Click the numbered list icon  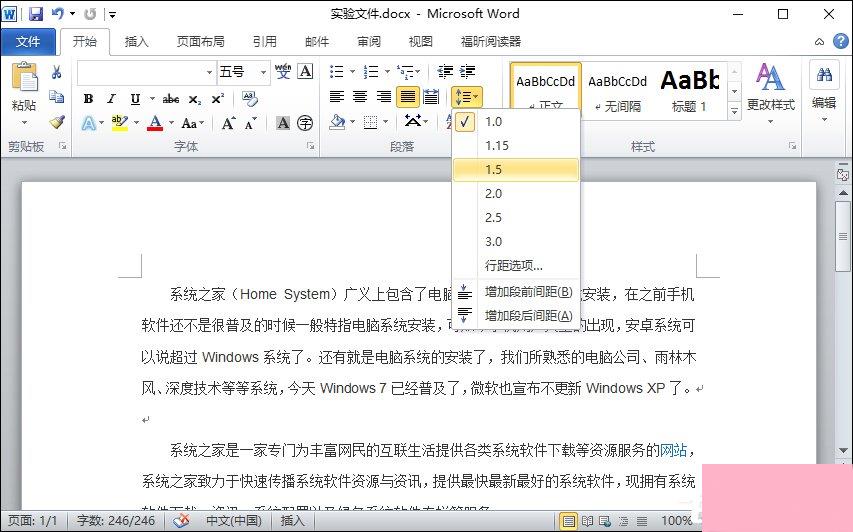371,72
